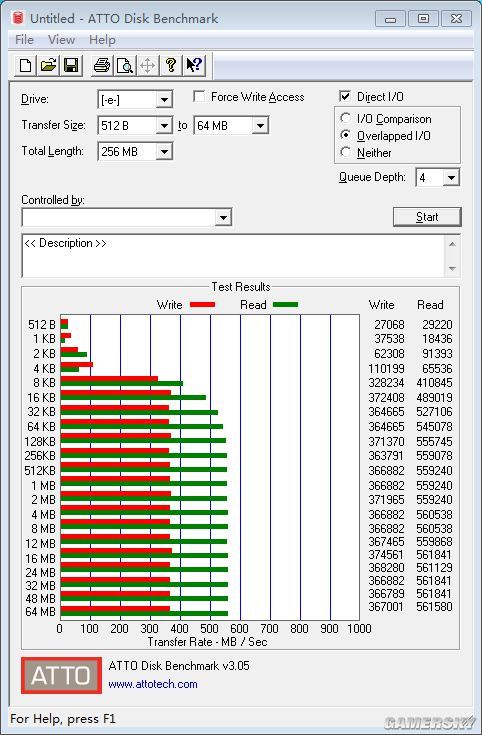Image resolution: width=482 pixels, height=735 pixels.
Task: Click the ATTO logo at the bottom
Action: tap(61, 675)
